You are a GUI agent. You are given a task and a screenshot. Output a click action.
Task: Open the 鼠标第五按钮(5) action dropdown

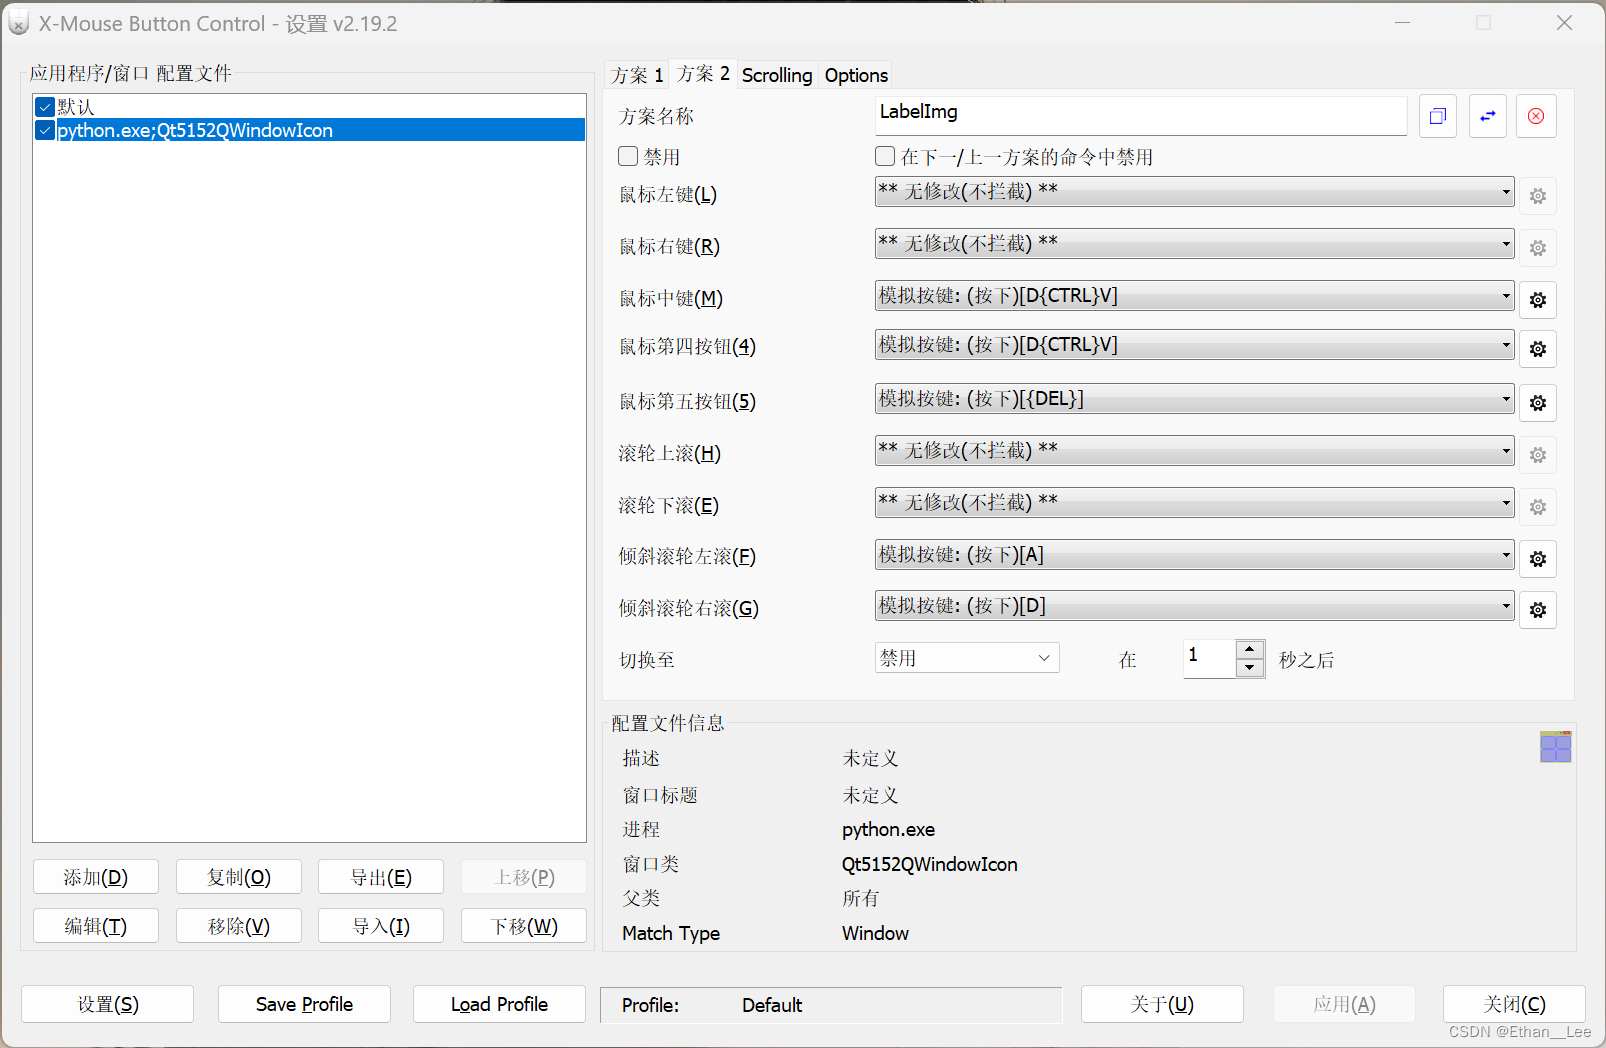(1194, 399)
